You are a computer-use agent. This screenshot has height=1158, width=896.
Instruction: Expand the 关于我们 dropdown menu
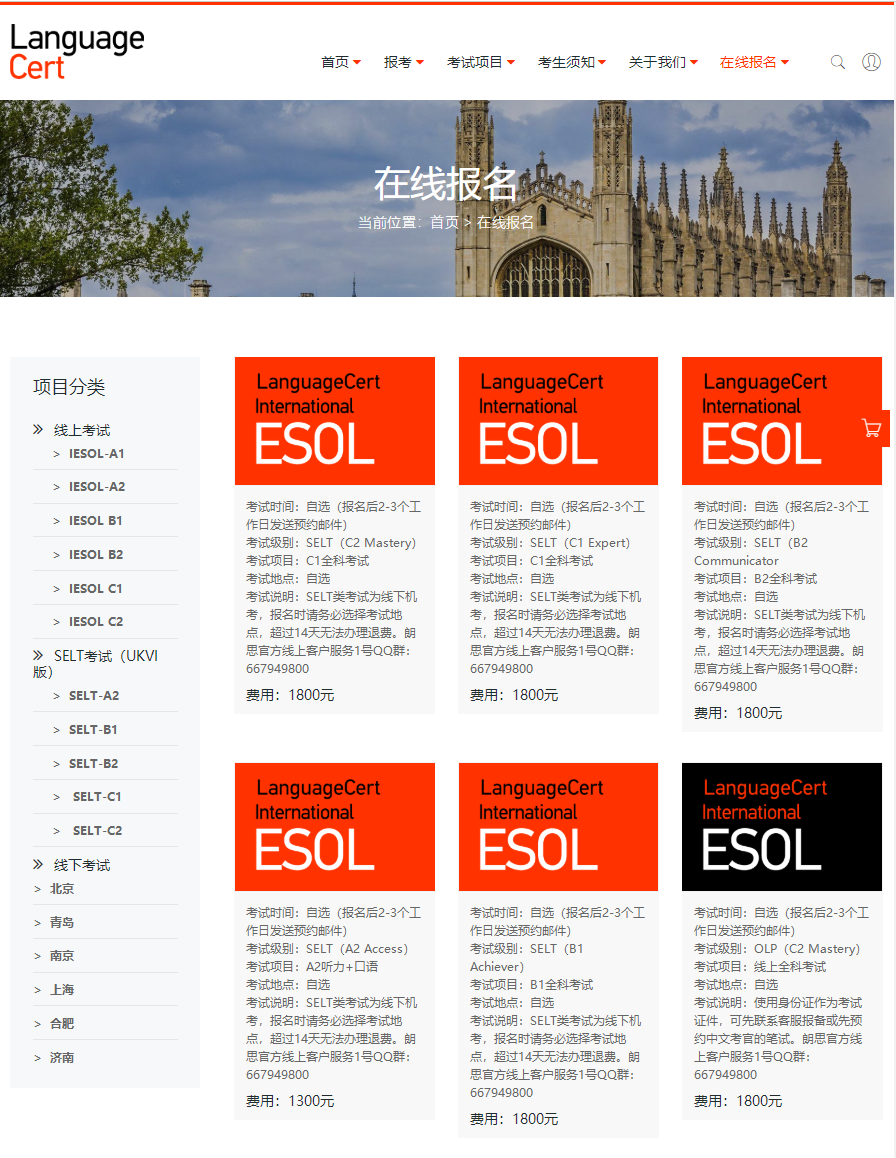coord(663,62)
